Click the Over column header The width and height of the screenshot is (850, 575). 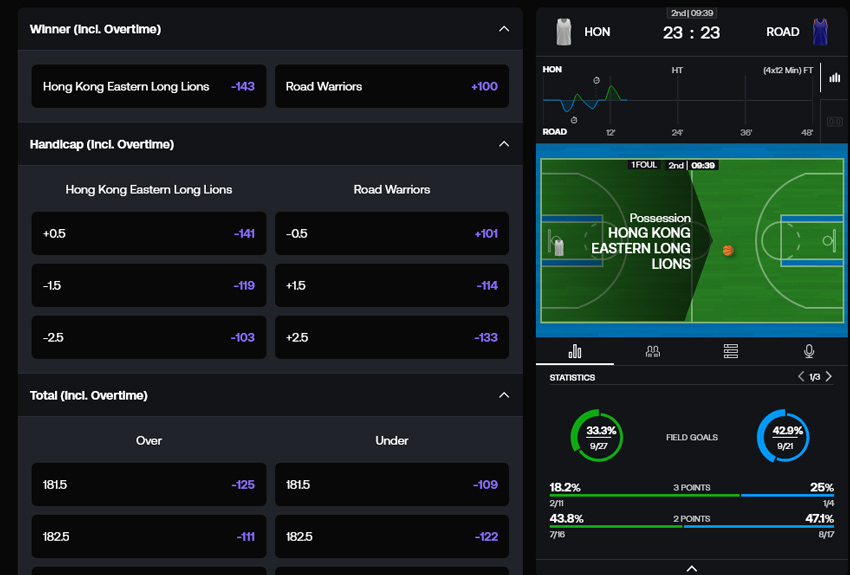(x=149, y=441)
